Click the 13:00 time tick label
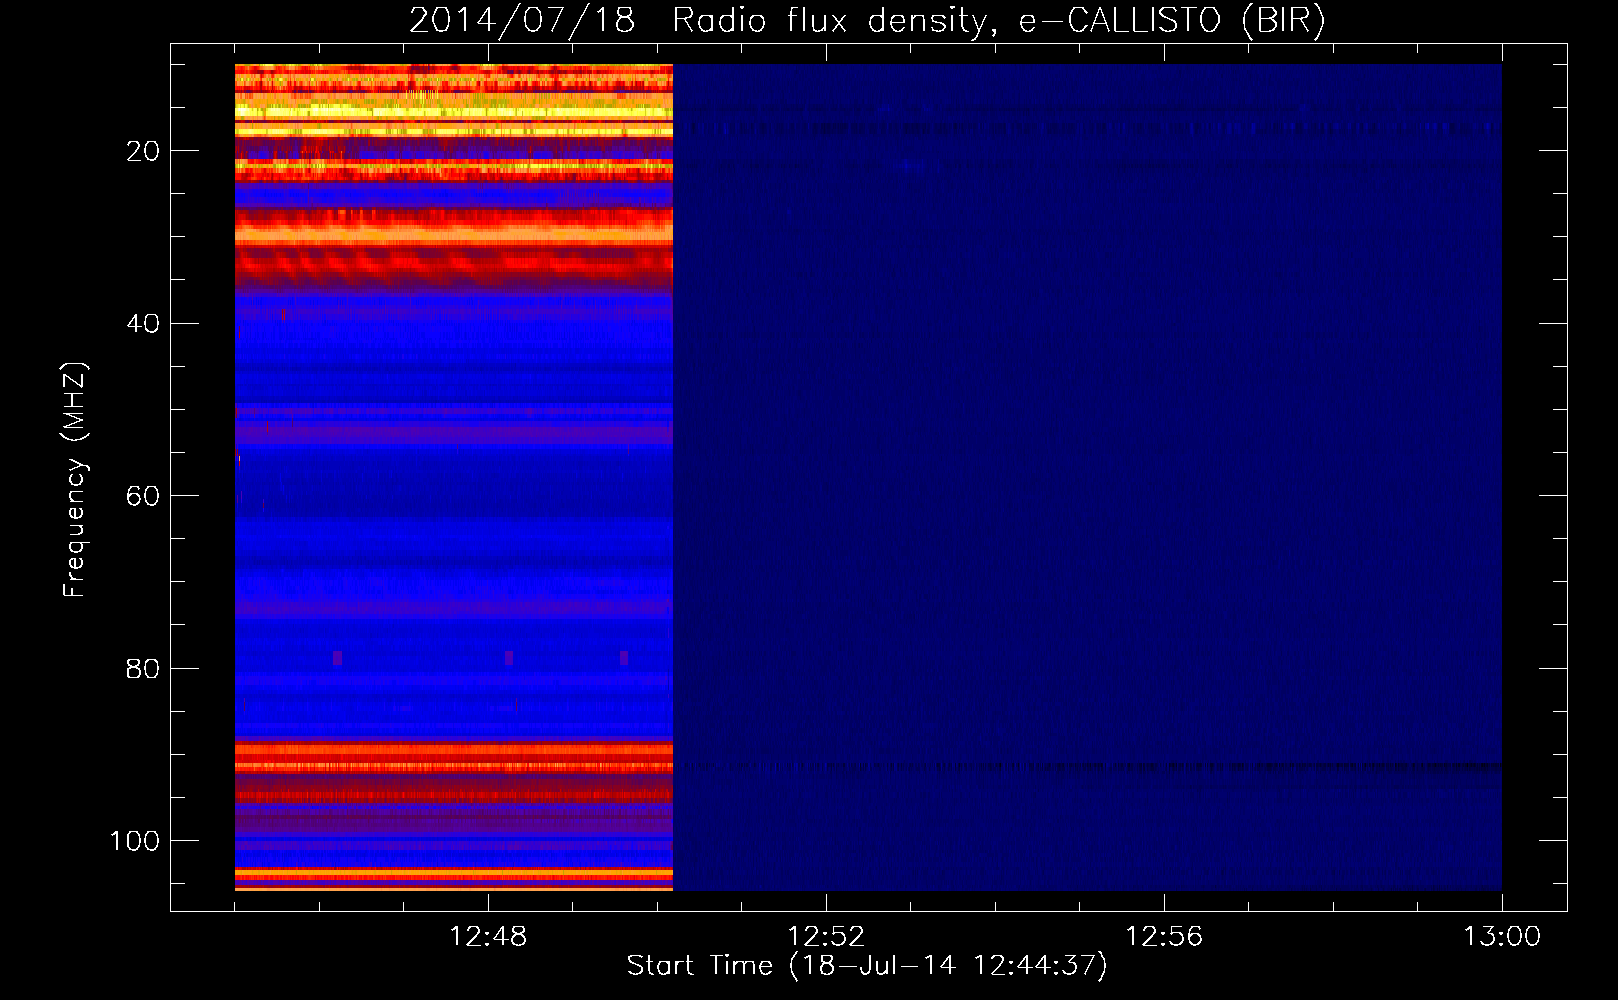 1502,937
